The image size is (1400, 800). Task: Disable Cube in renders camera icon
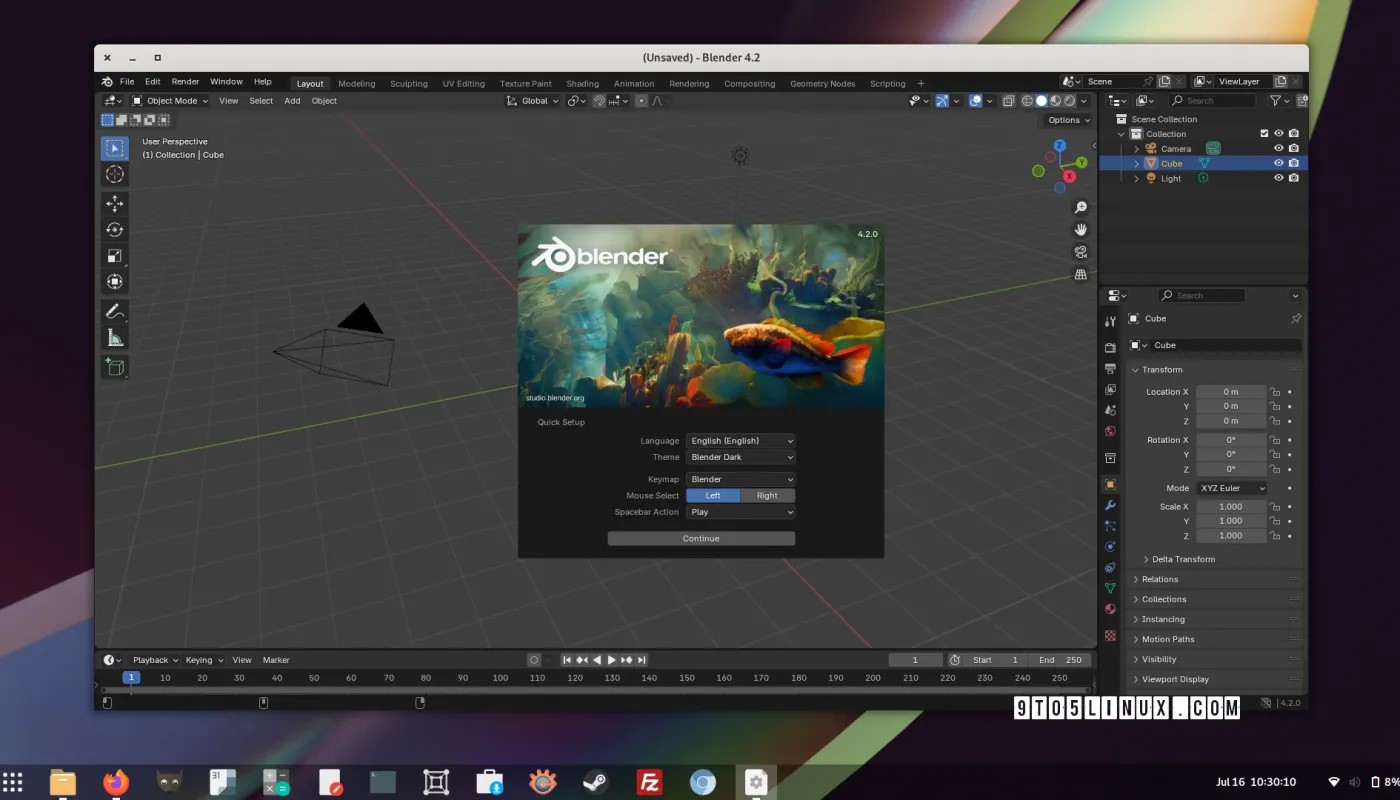click(x=1294, y=163)
